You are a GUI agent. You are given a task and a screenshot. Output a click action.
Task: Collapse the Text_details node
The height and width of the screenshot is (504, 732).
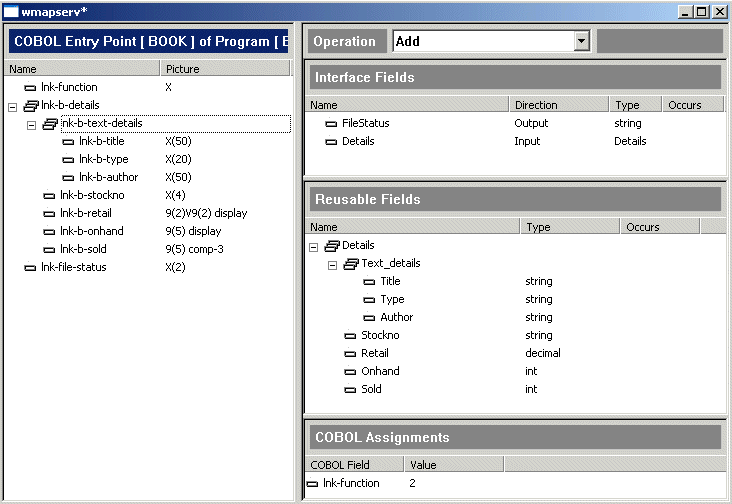point(332,264)
